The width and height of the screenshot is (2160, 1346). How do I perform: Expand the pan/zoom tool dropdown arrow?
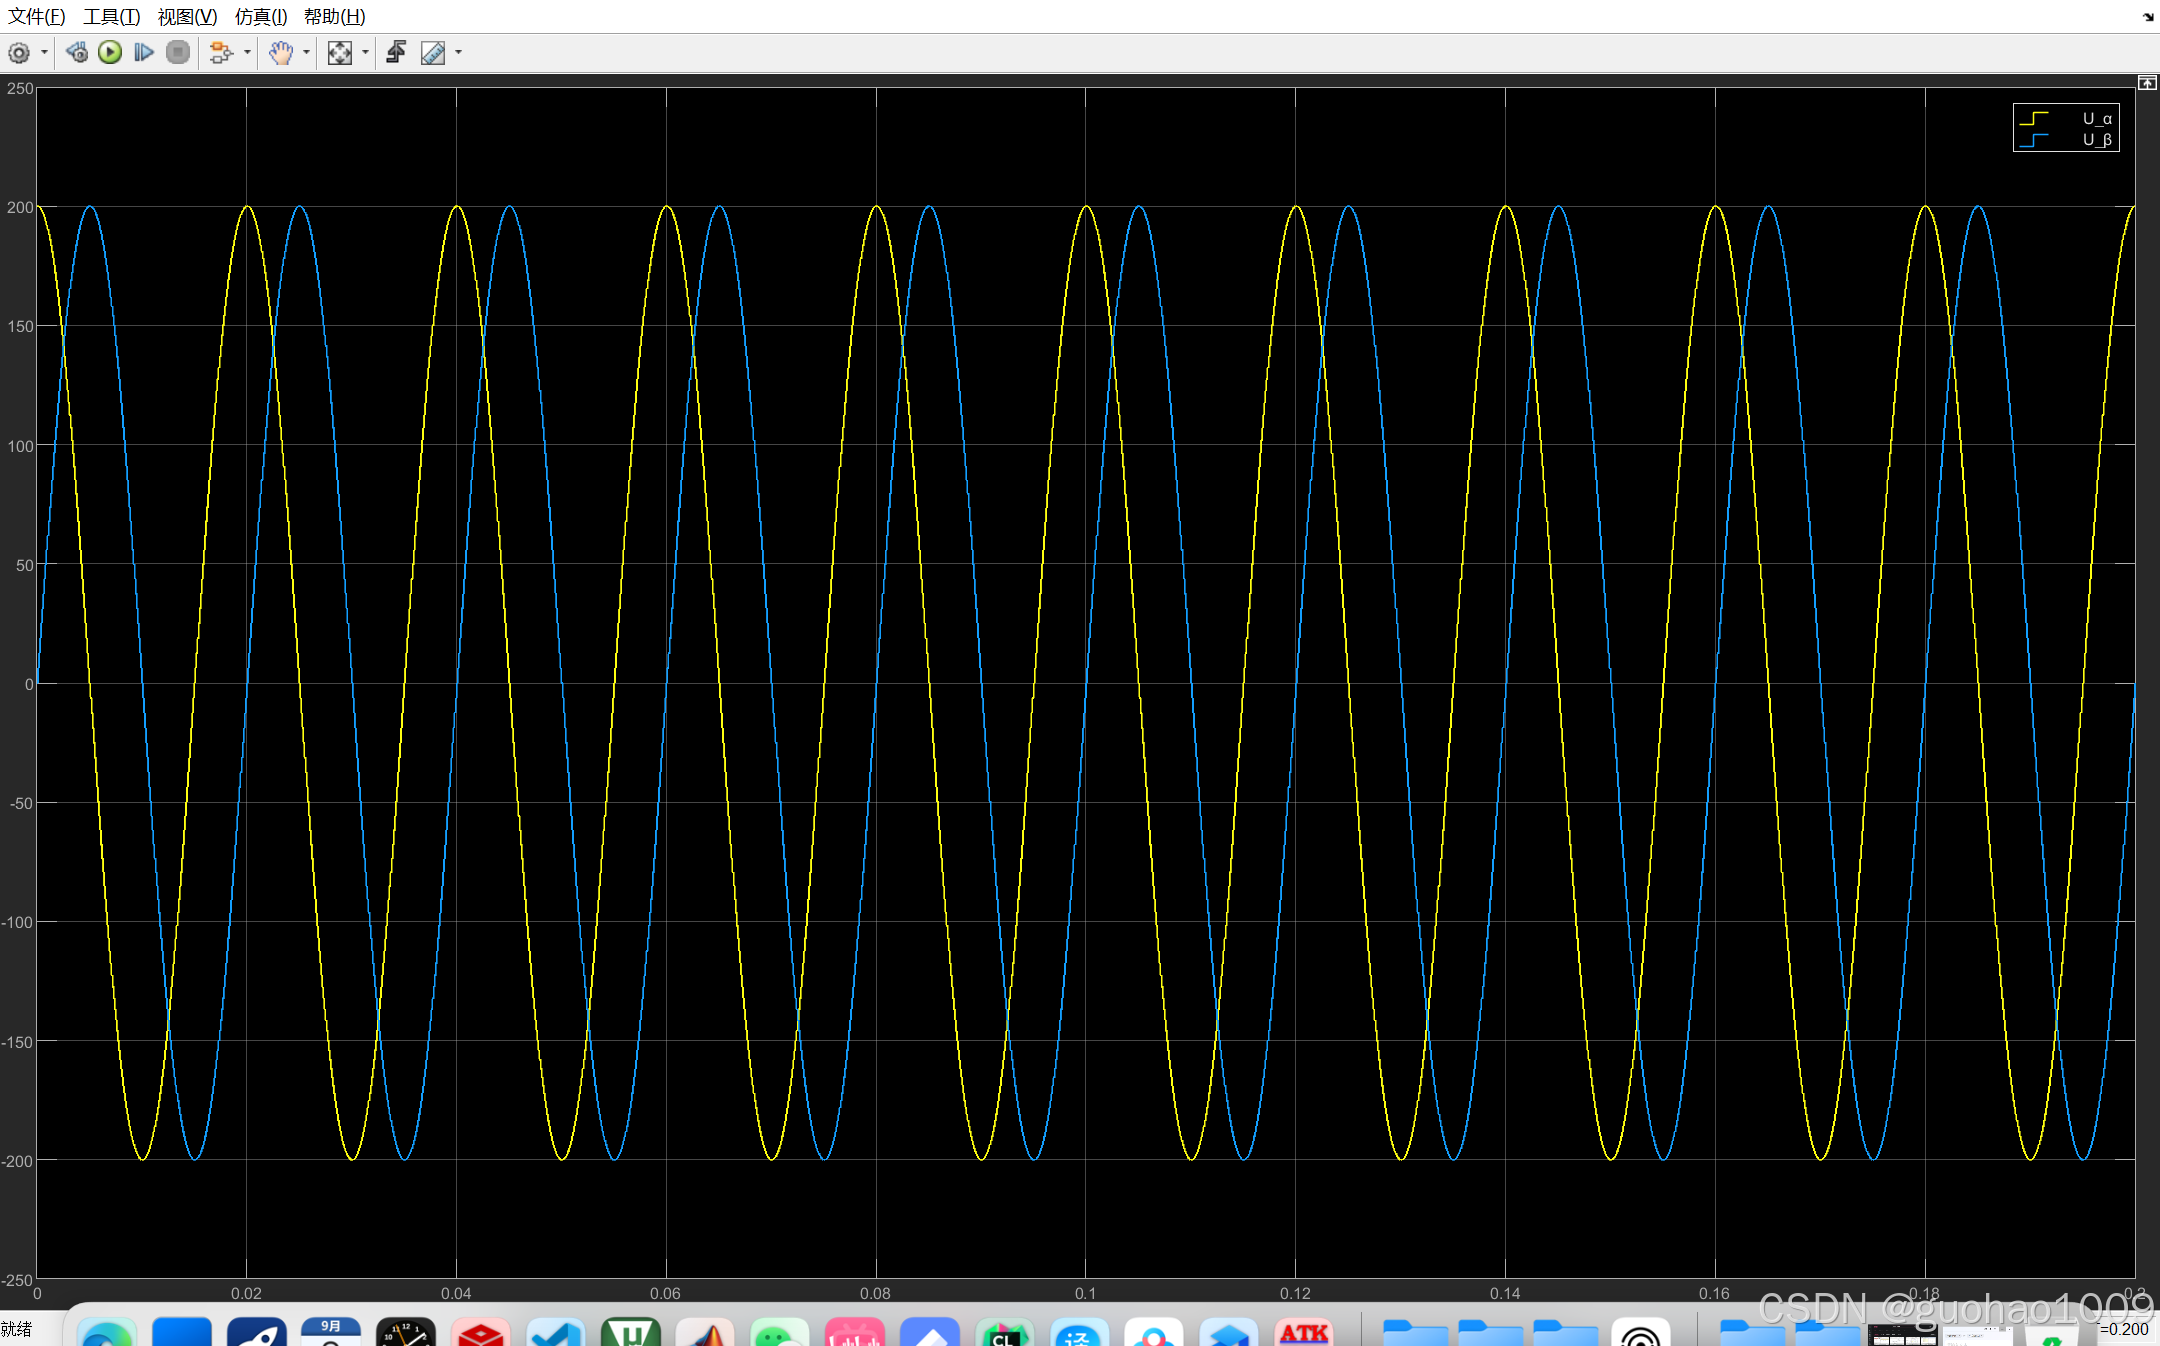[x=306, y=53]
